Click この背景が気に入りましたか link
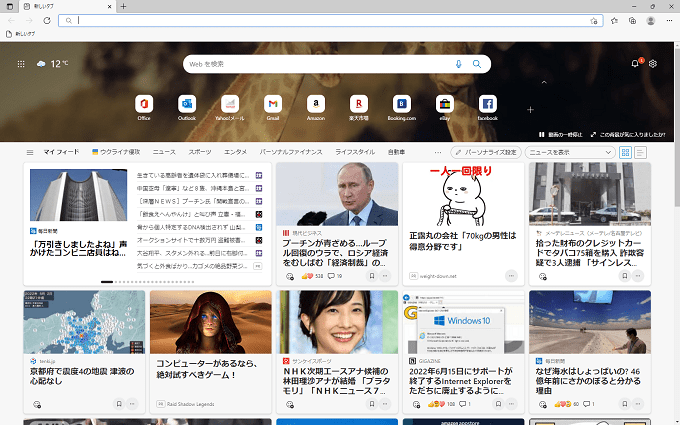This screenshot has width=680, height=425. (628, 134)
